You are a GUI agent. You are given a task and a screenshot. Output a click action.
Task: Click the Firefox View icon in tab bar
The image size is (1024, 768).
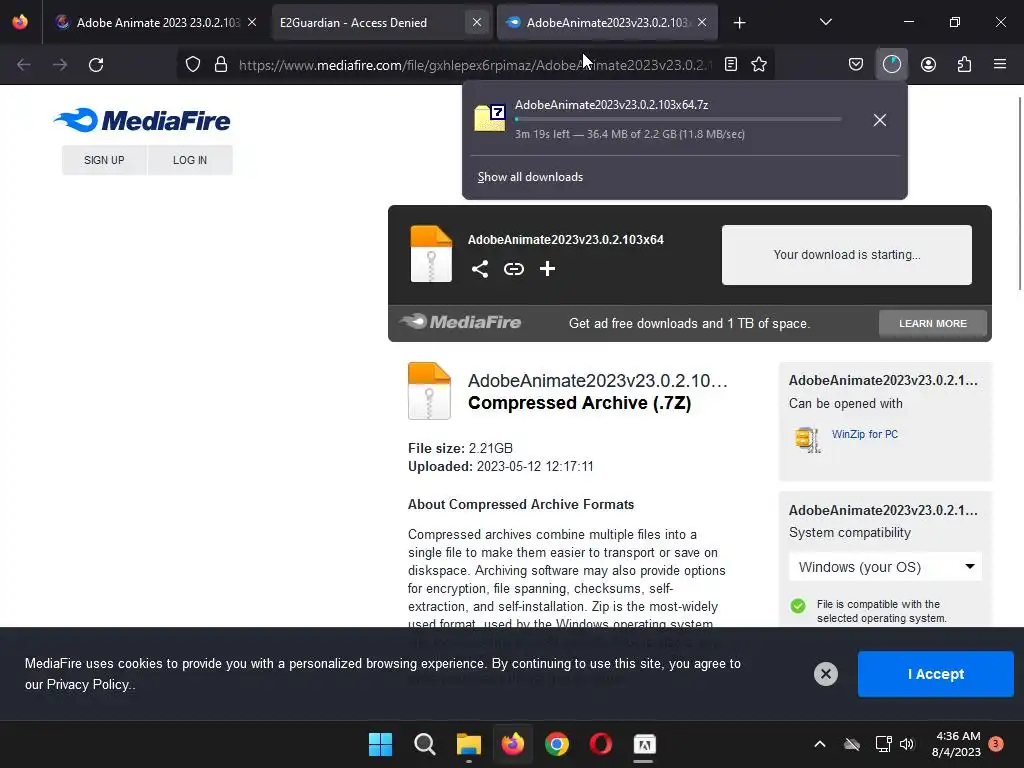(20, 22)
